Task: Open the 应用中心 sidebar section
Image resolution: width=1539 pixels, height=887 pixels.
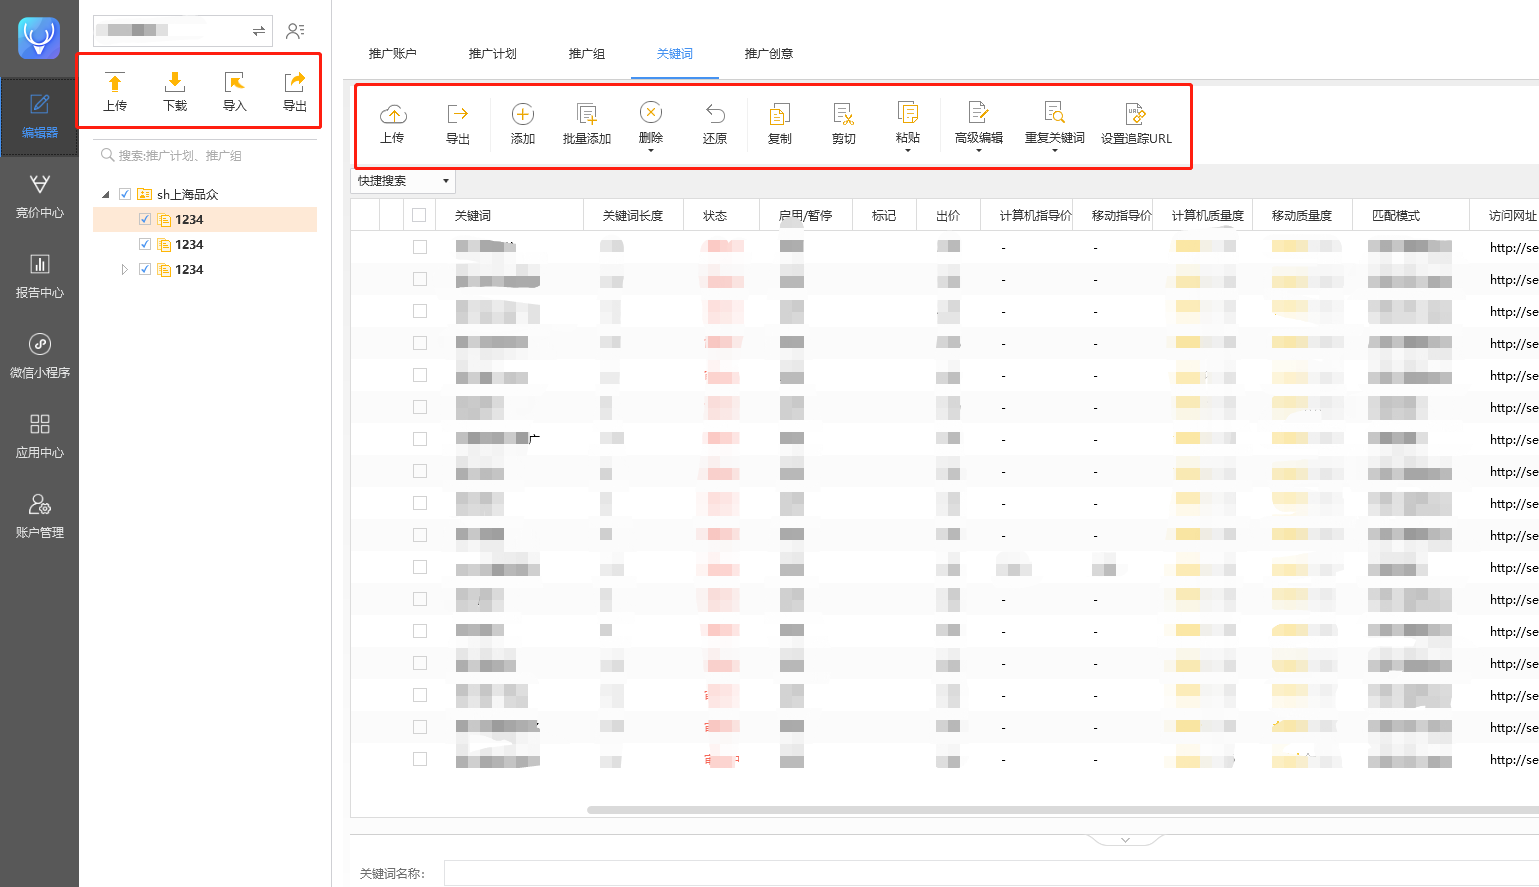Action: click(39, 436)
